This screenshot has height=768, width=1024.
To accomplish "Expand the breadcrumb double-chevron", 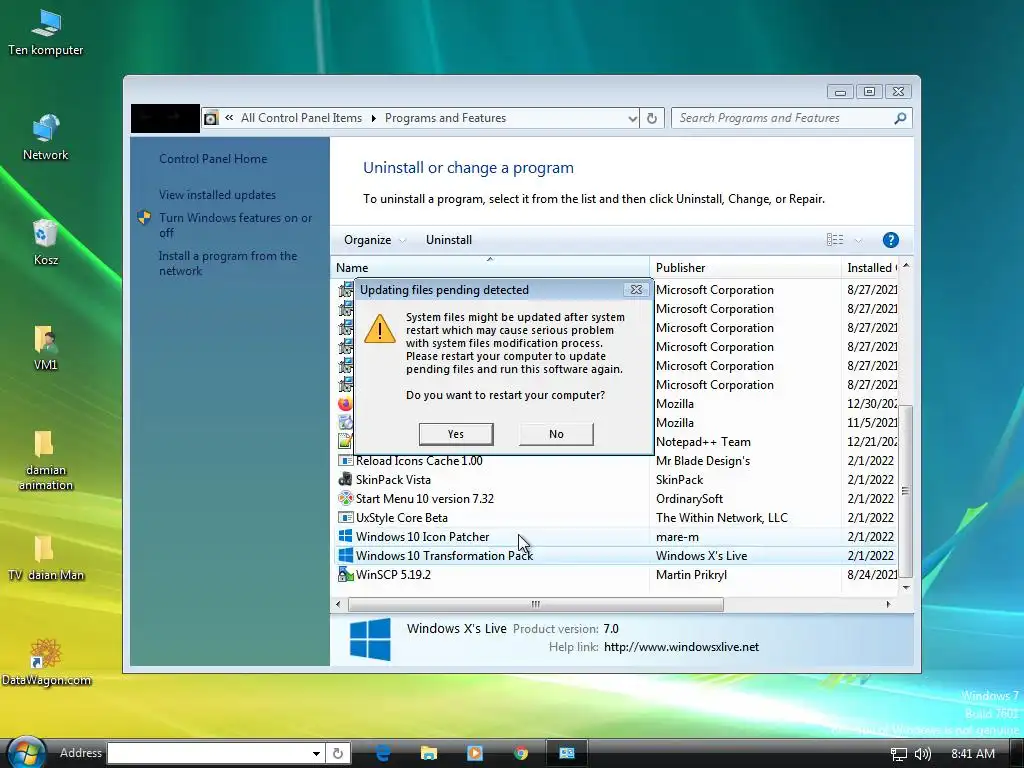I will [x=229, y=118].
